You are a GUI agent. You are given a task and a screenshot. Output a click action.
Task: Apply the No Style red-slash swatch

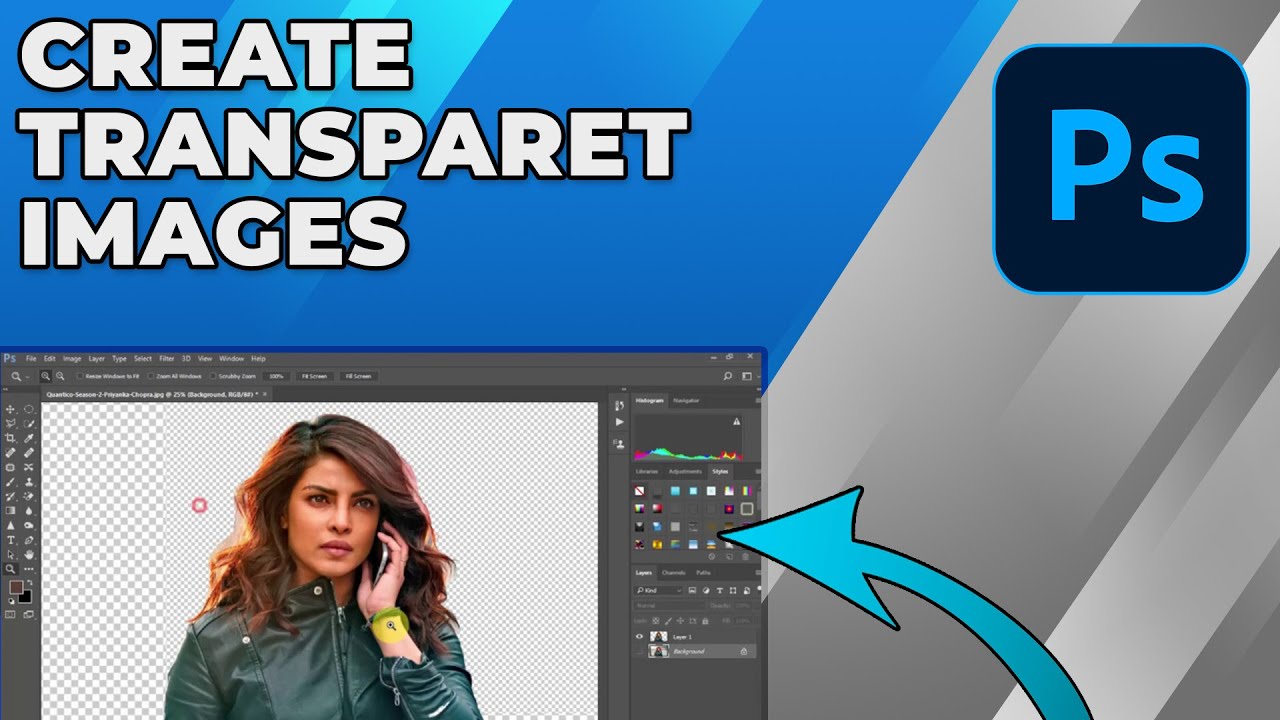640,491
